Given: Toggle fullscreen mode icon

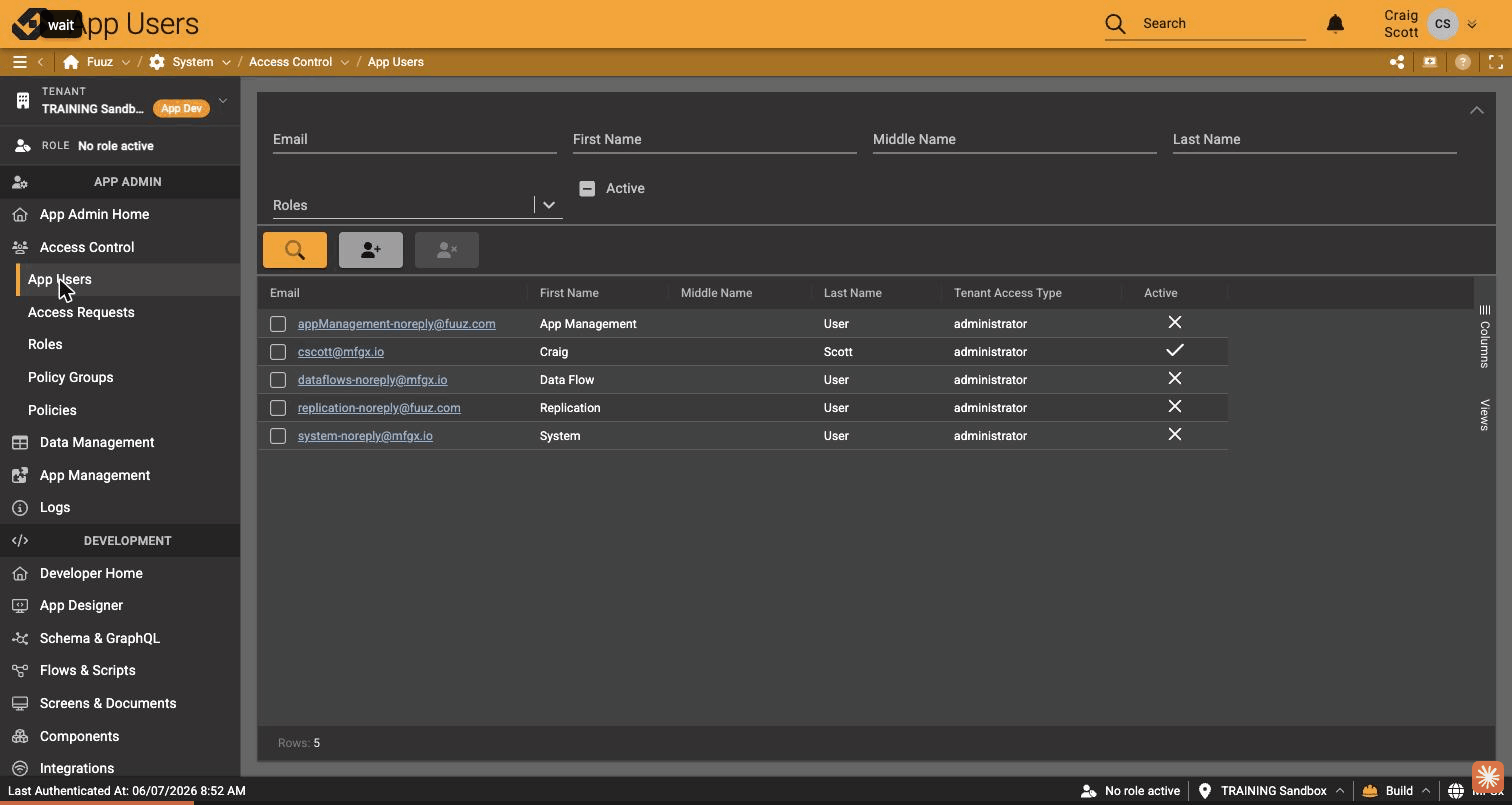Looking at the screenshot, I should click(1496, 62).
